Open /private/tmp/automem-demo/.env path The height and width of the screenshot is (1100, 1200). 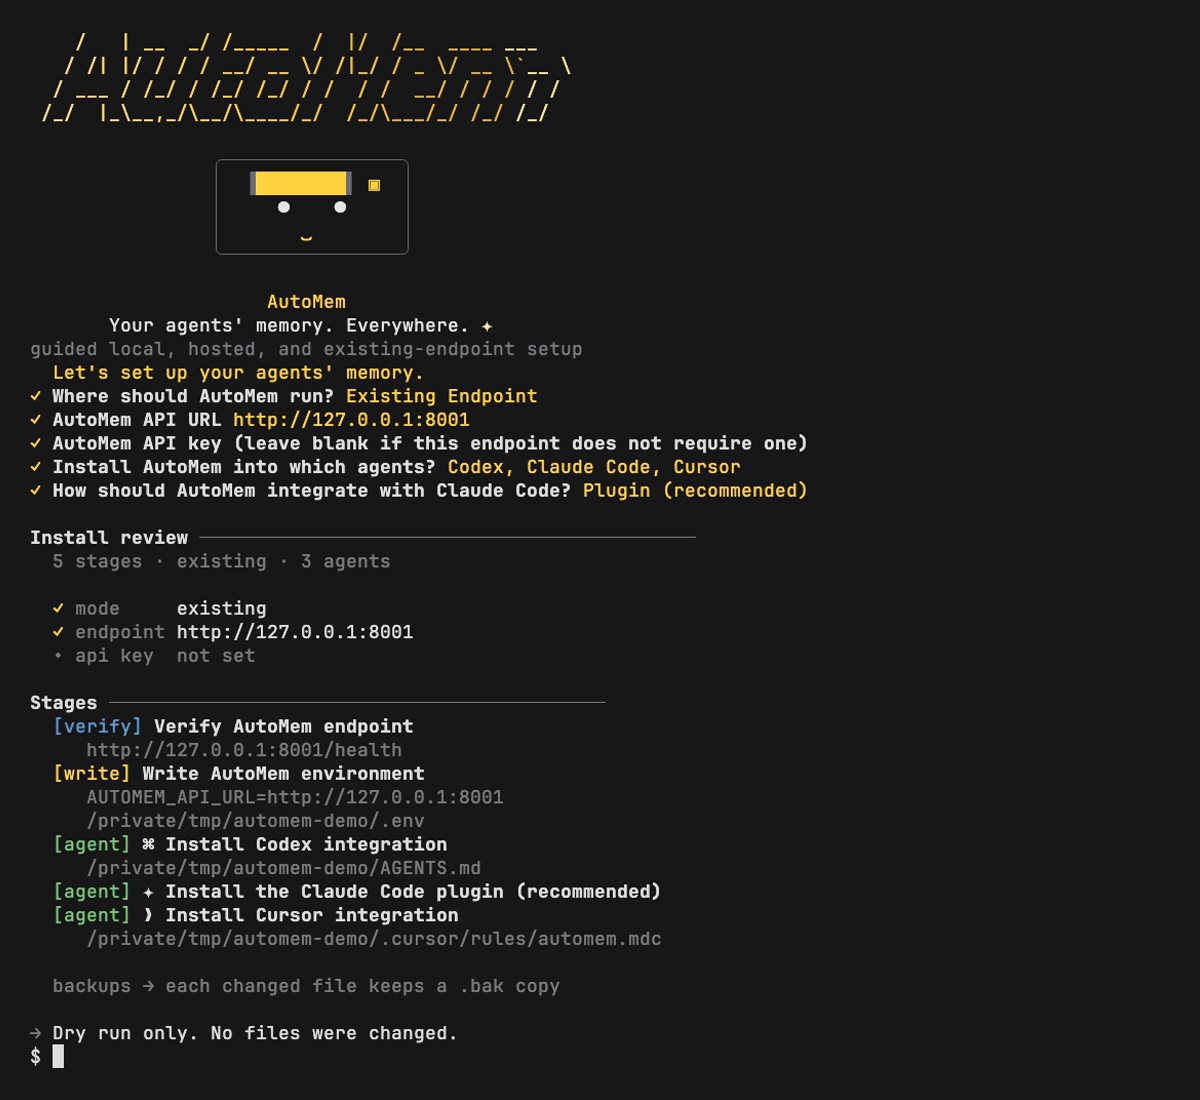click(256, 821)
